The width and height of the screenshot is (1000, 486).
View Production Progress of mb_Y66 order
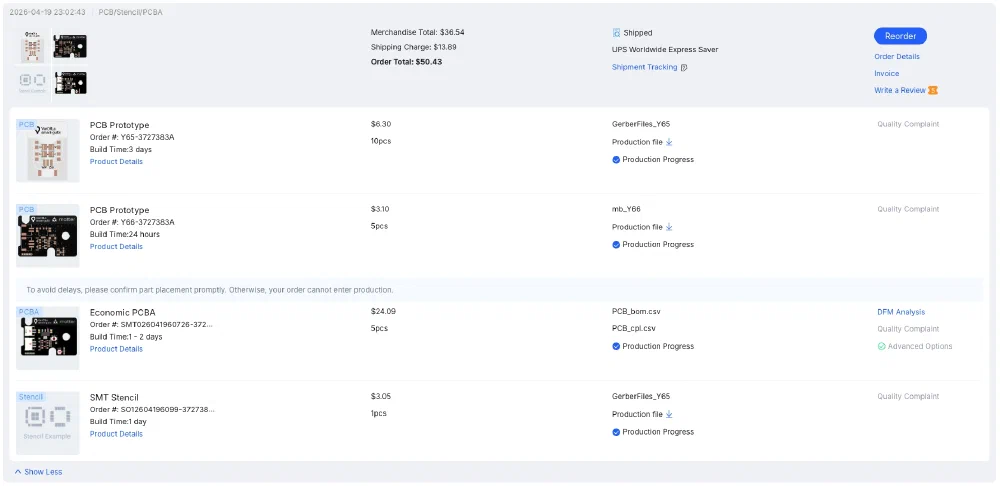653,245
